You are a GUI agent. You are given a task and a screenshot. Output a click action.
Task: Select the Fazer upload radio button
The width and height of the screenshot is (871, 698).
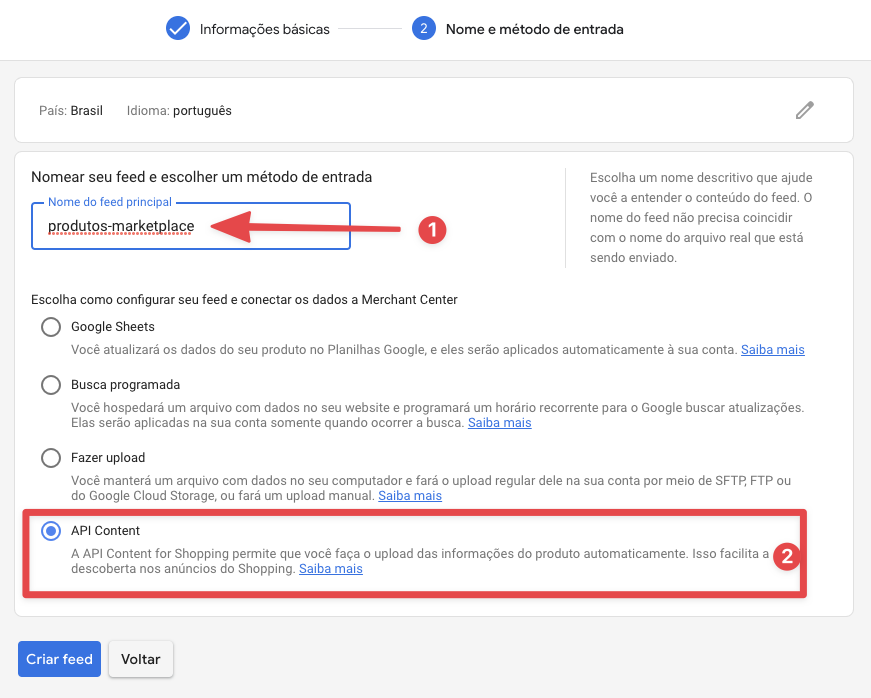(x=51, y=458)
